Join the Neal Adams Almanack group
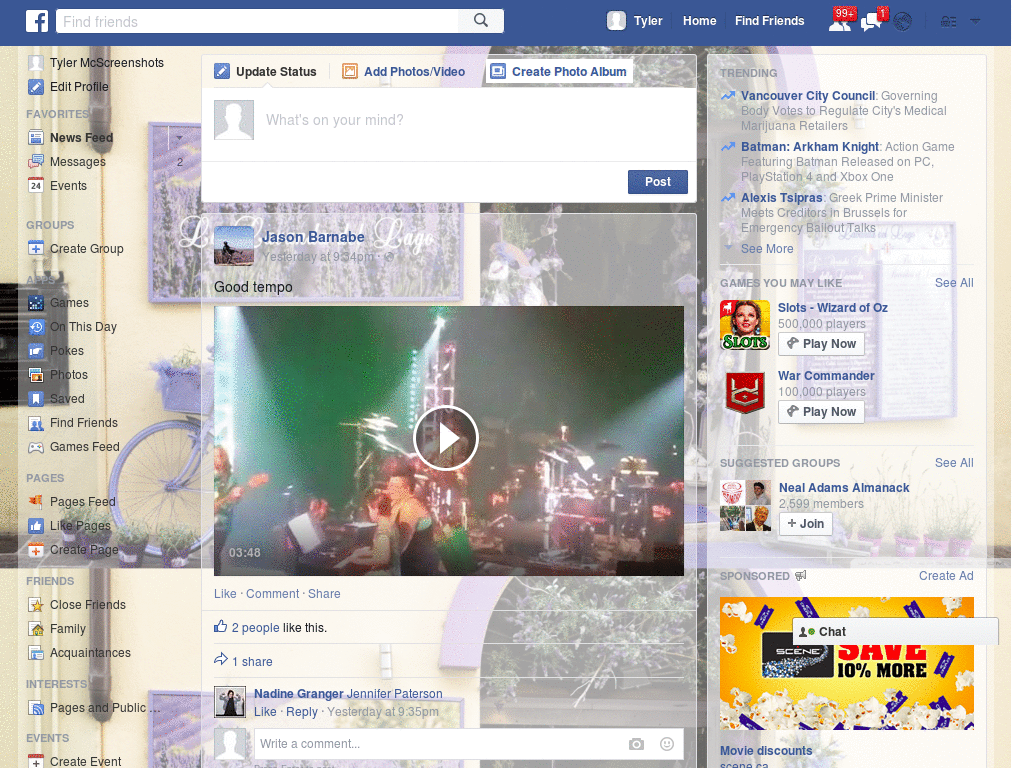1024x768 pixels. 805,524
